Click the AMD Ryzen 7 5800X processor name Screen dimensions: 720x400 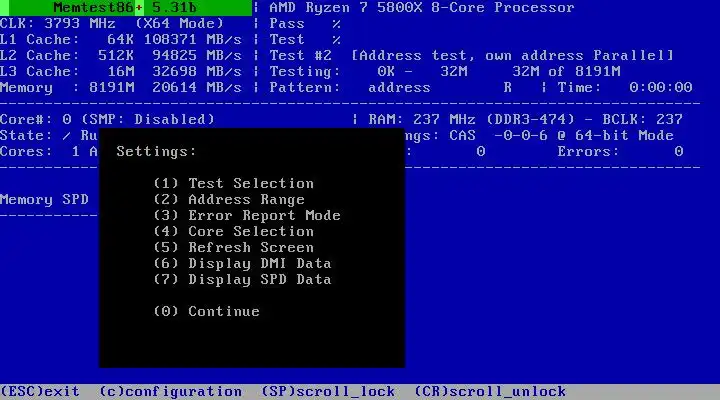point(422,7)
